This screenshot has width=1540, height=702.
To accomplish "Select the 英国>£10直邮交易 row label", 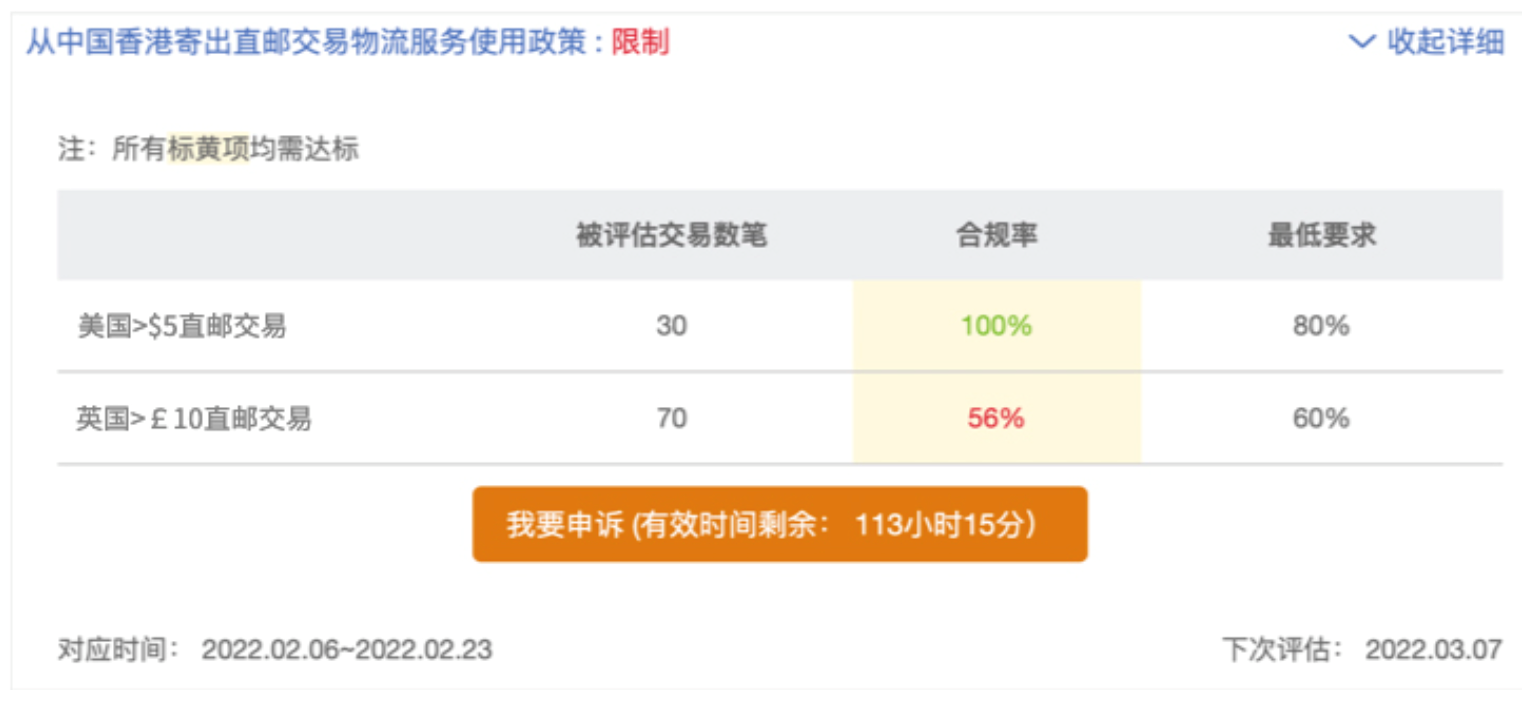I will (x=194, y=418).
